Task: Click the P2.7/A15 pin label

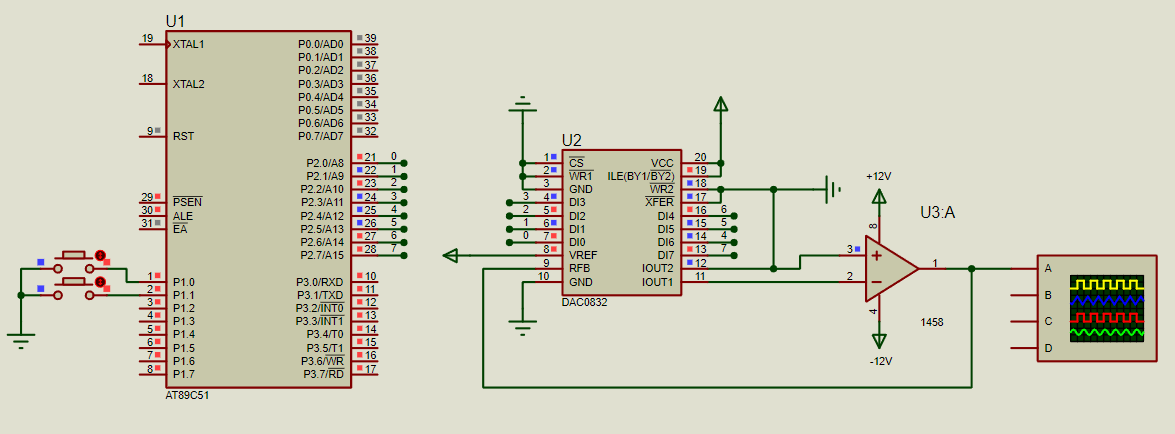Action: coord(322,256)
